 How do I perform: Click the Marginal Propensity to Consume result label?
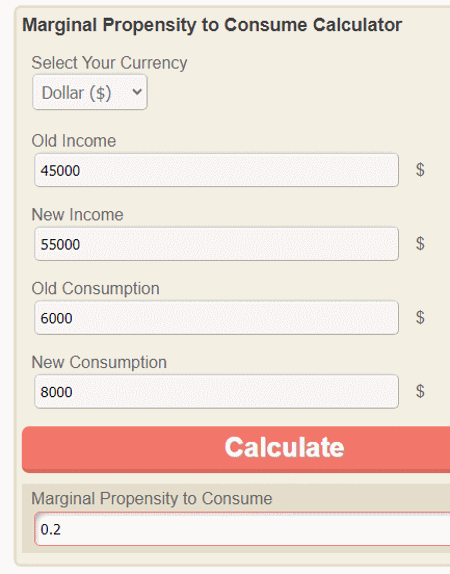point(152,499)
